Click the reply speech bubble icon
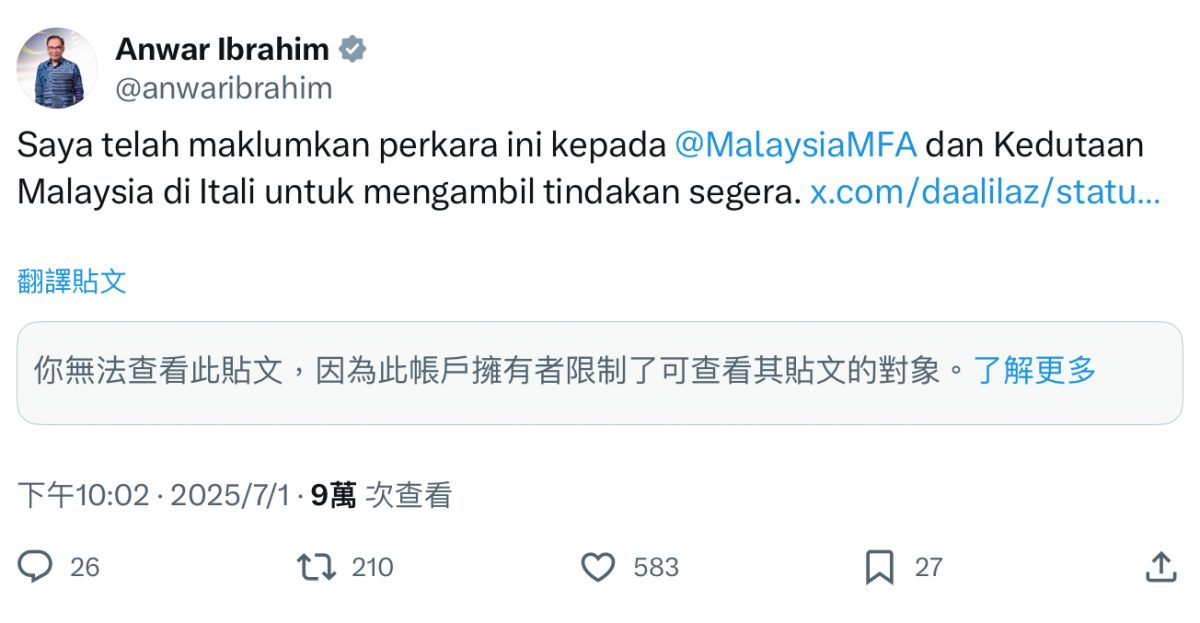This screenshot has height=623, width=1200. (x=35, y=567)
